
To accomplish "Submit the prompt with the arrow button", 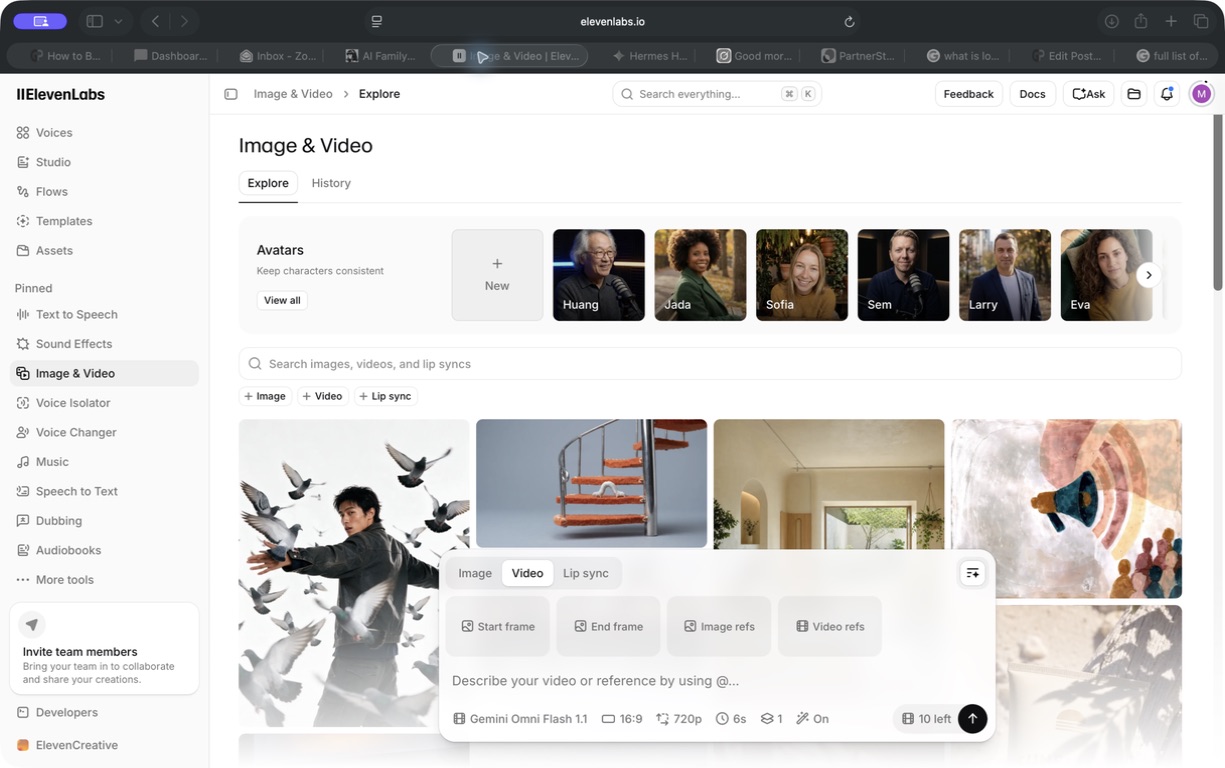I will (x=972, y=719).
